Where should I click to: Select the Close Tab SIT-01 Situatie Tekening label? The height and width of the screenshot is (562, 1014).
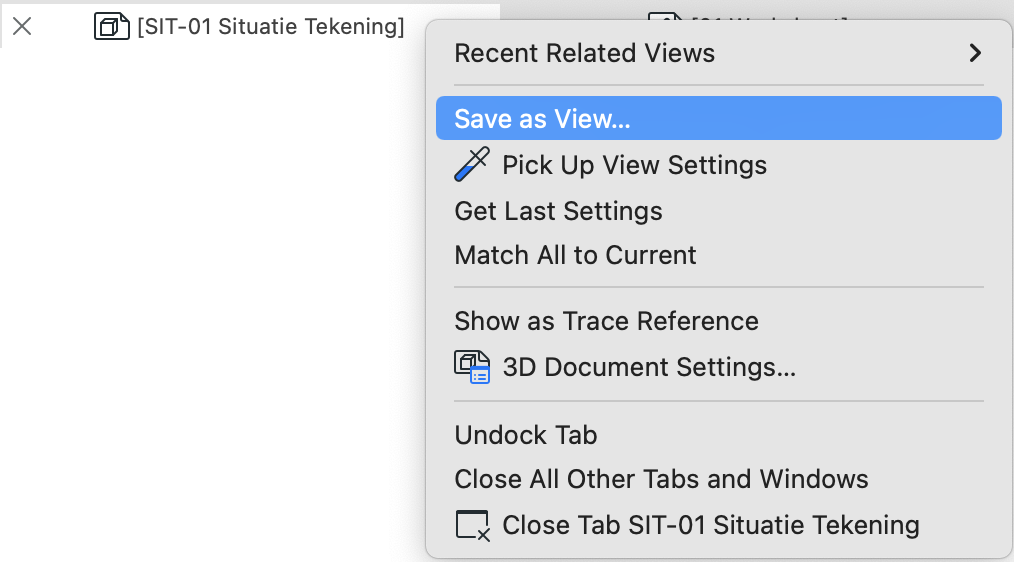(x=711, y=525)
